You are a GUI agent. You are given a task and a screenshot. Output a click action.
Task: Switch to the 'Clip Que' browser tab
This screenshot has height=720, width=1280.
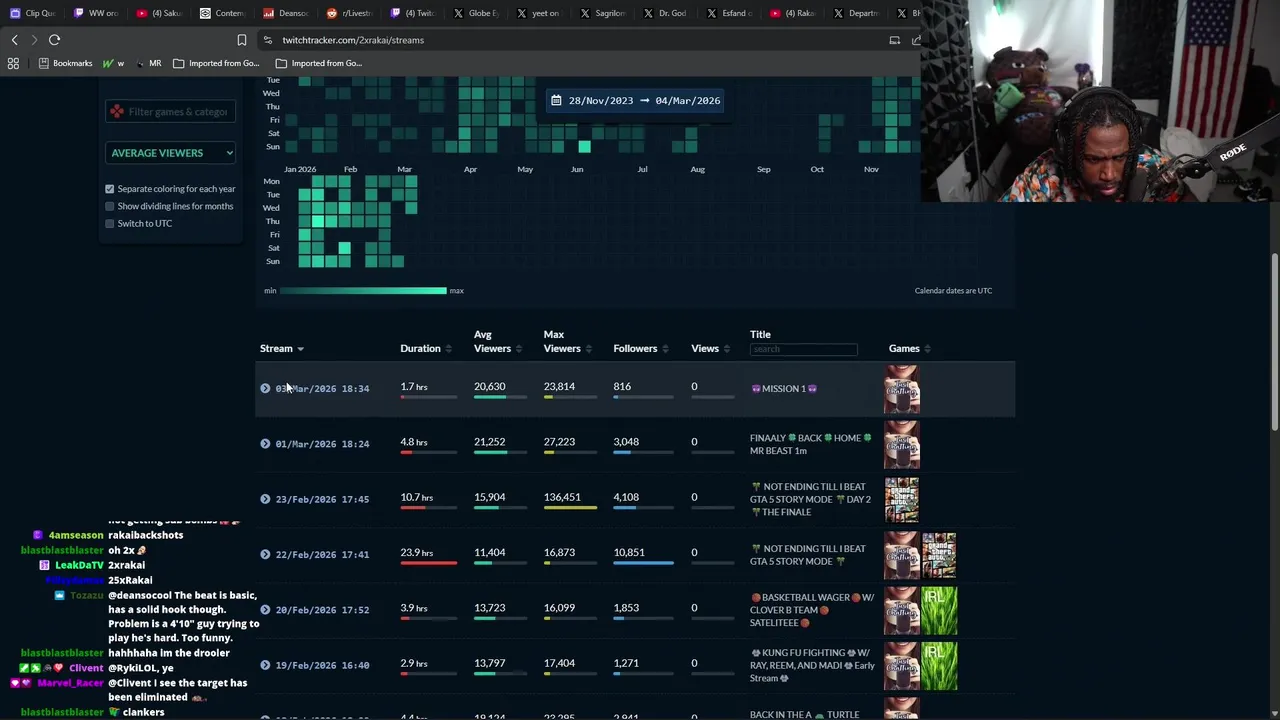coord(34,13)
